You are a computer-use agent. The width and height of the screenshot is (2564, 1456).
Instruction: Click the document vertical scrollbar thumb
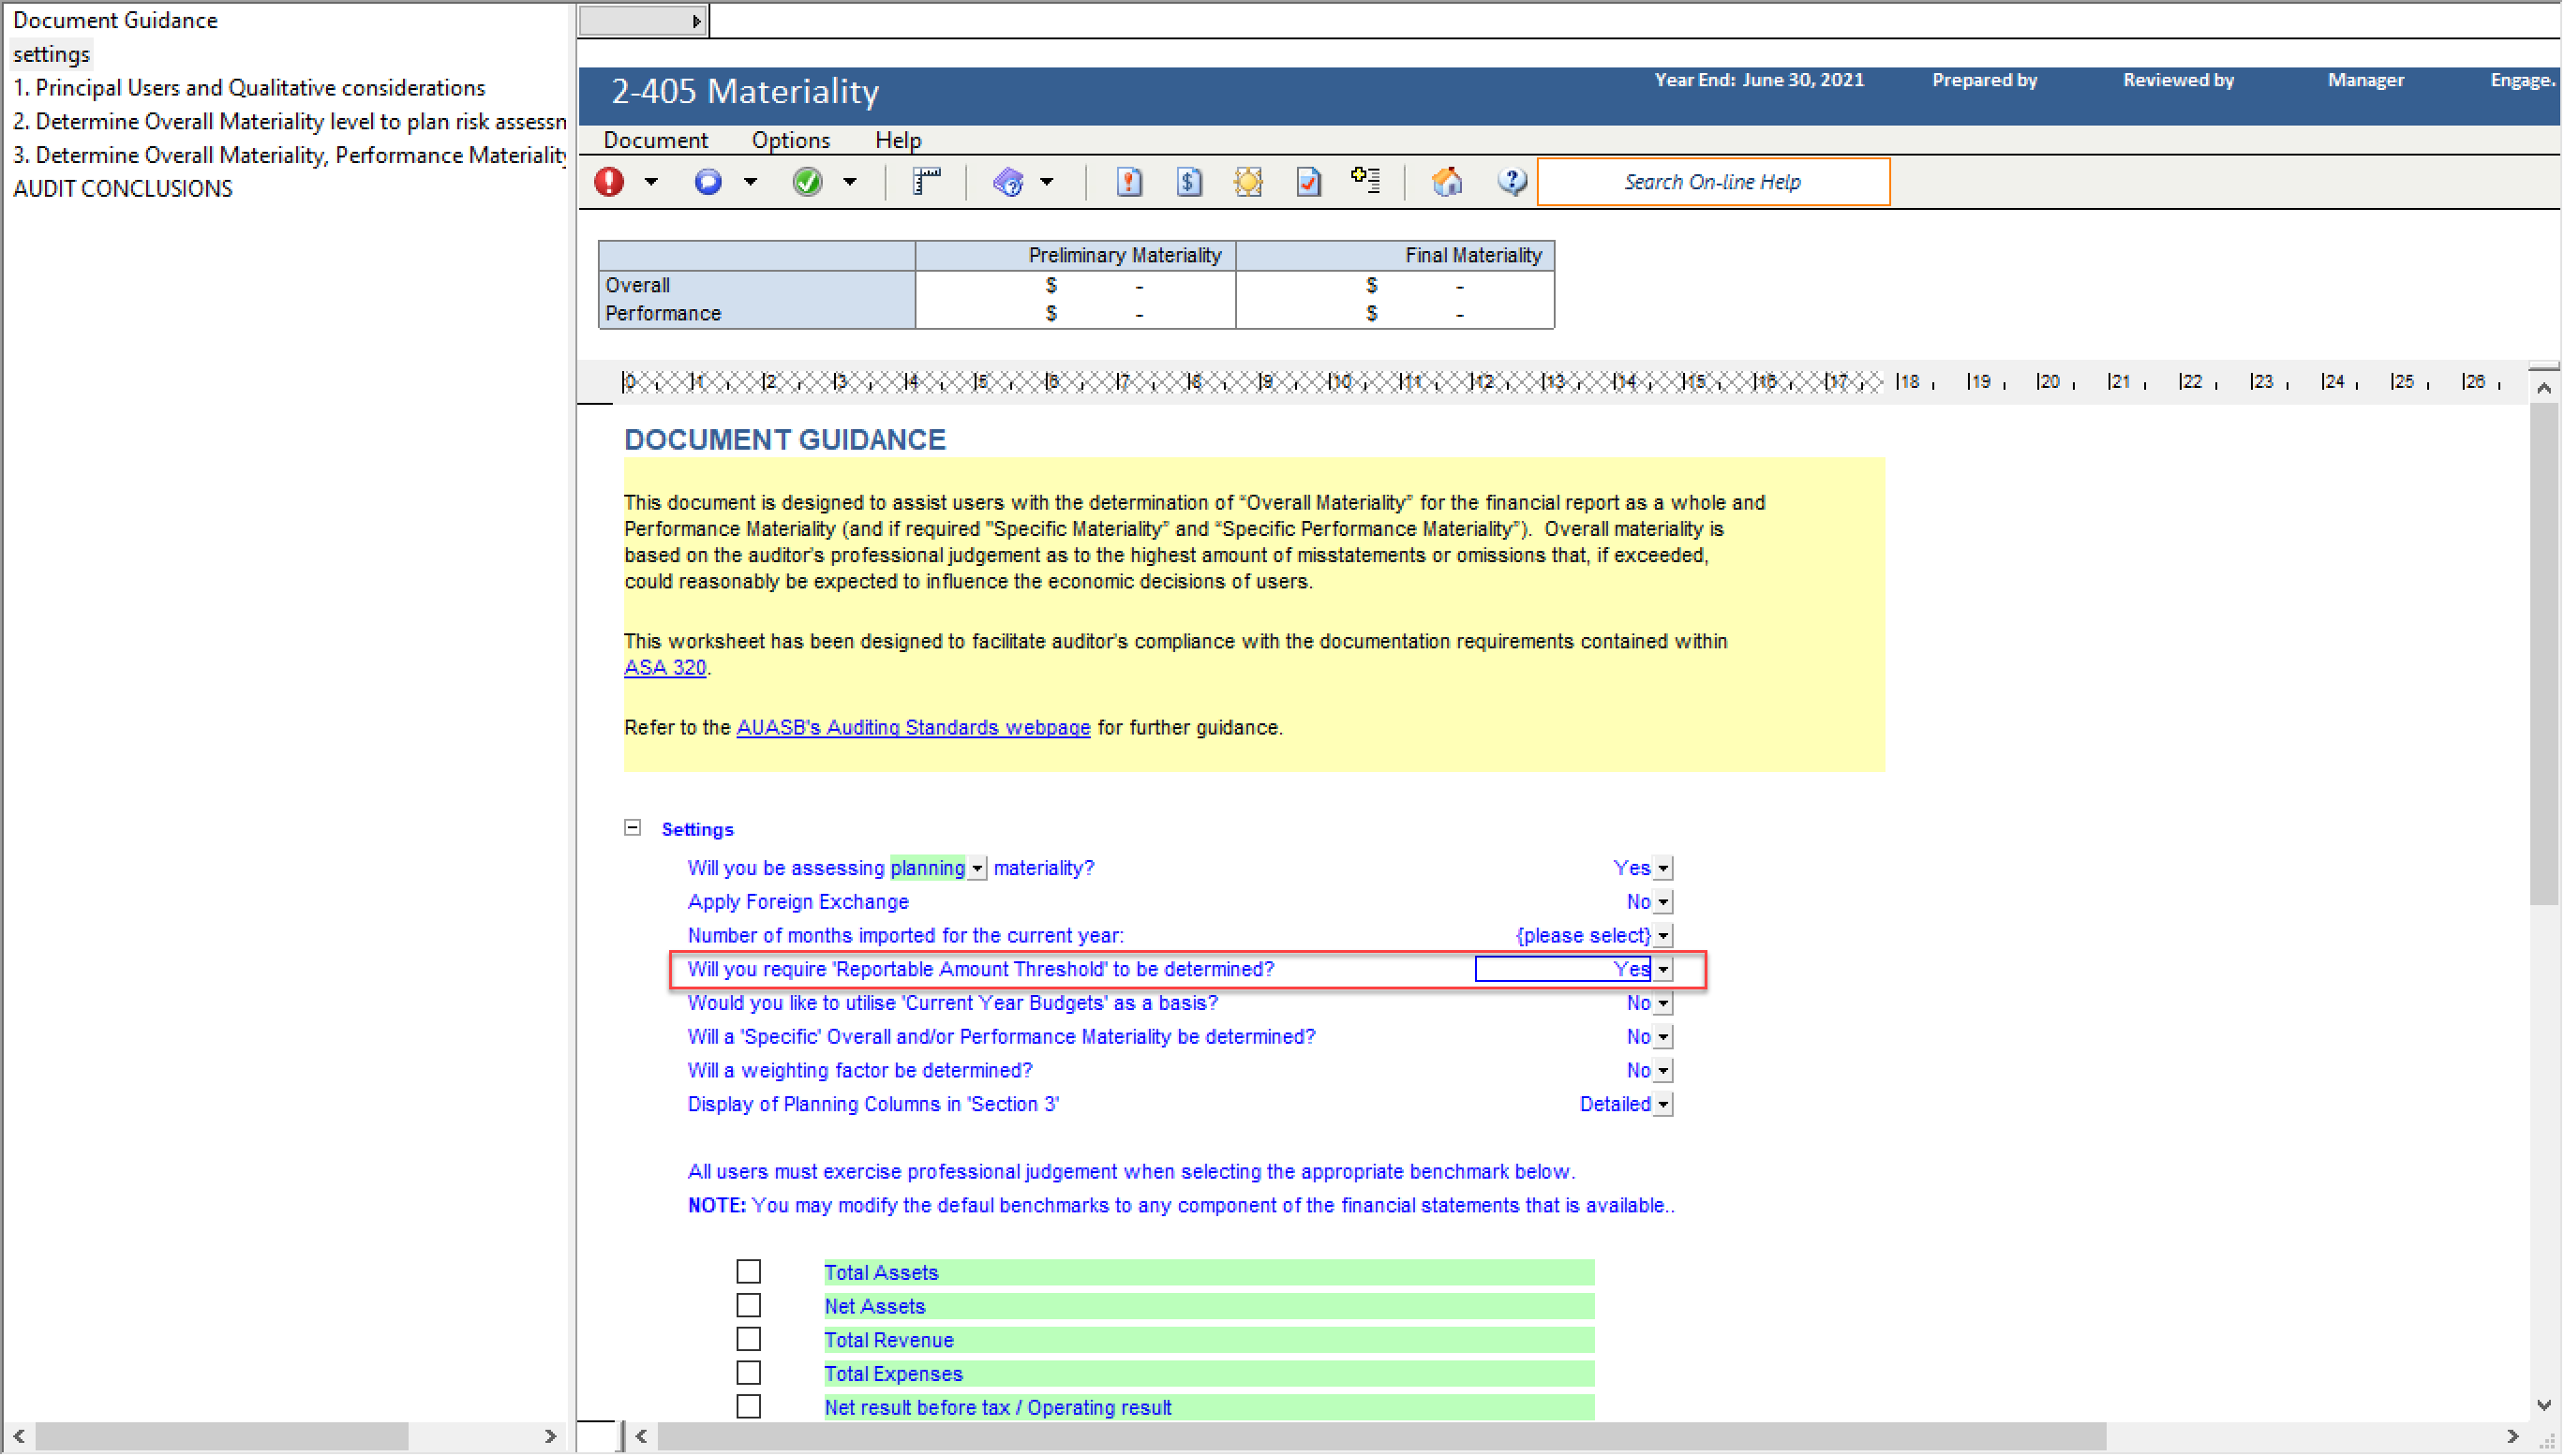[2544, 655]
